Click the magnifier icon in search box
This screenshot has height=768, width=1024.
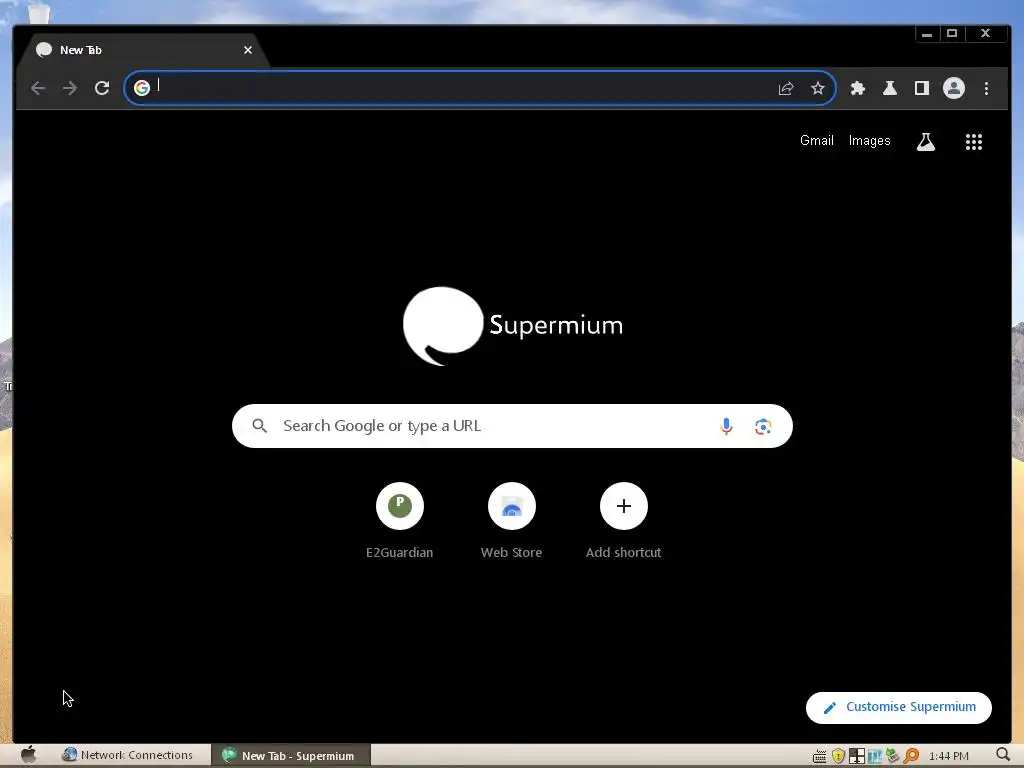coord(259,426)
